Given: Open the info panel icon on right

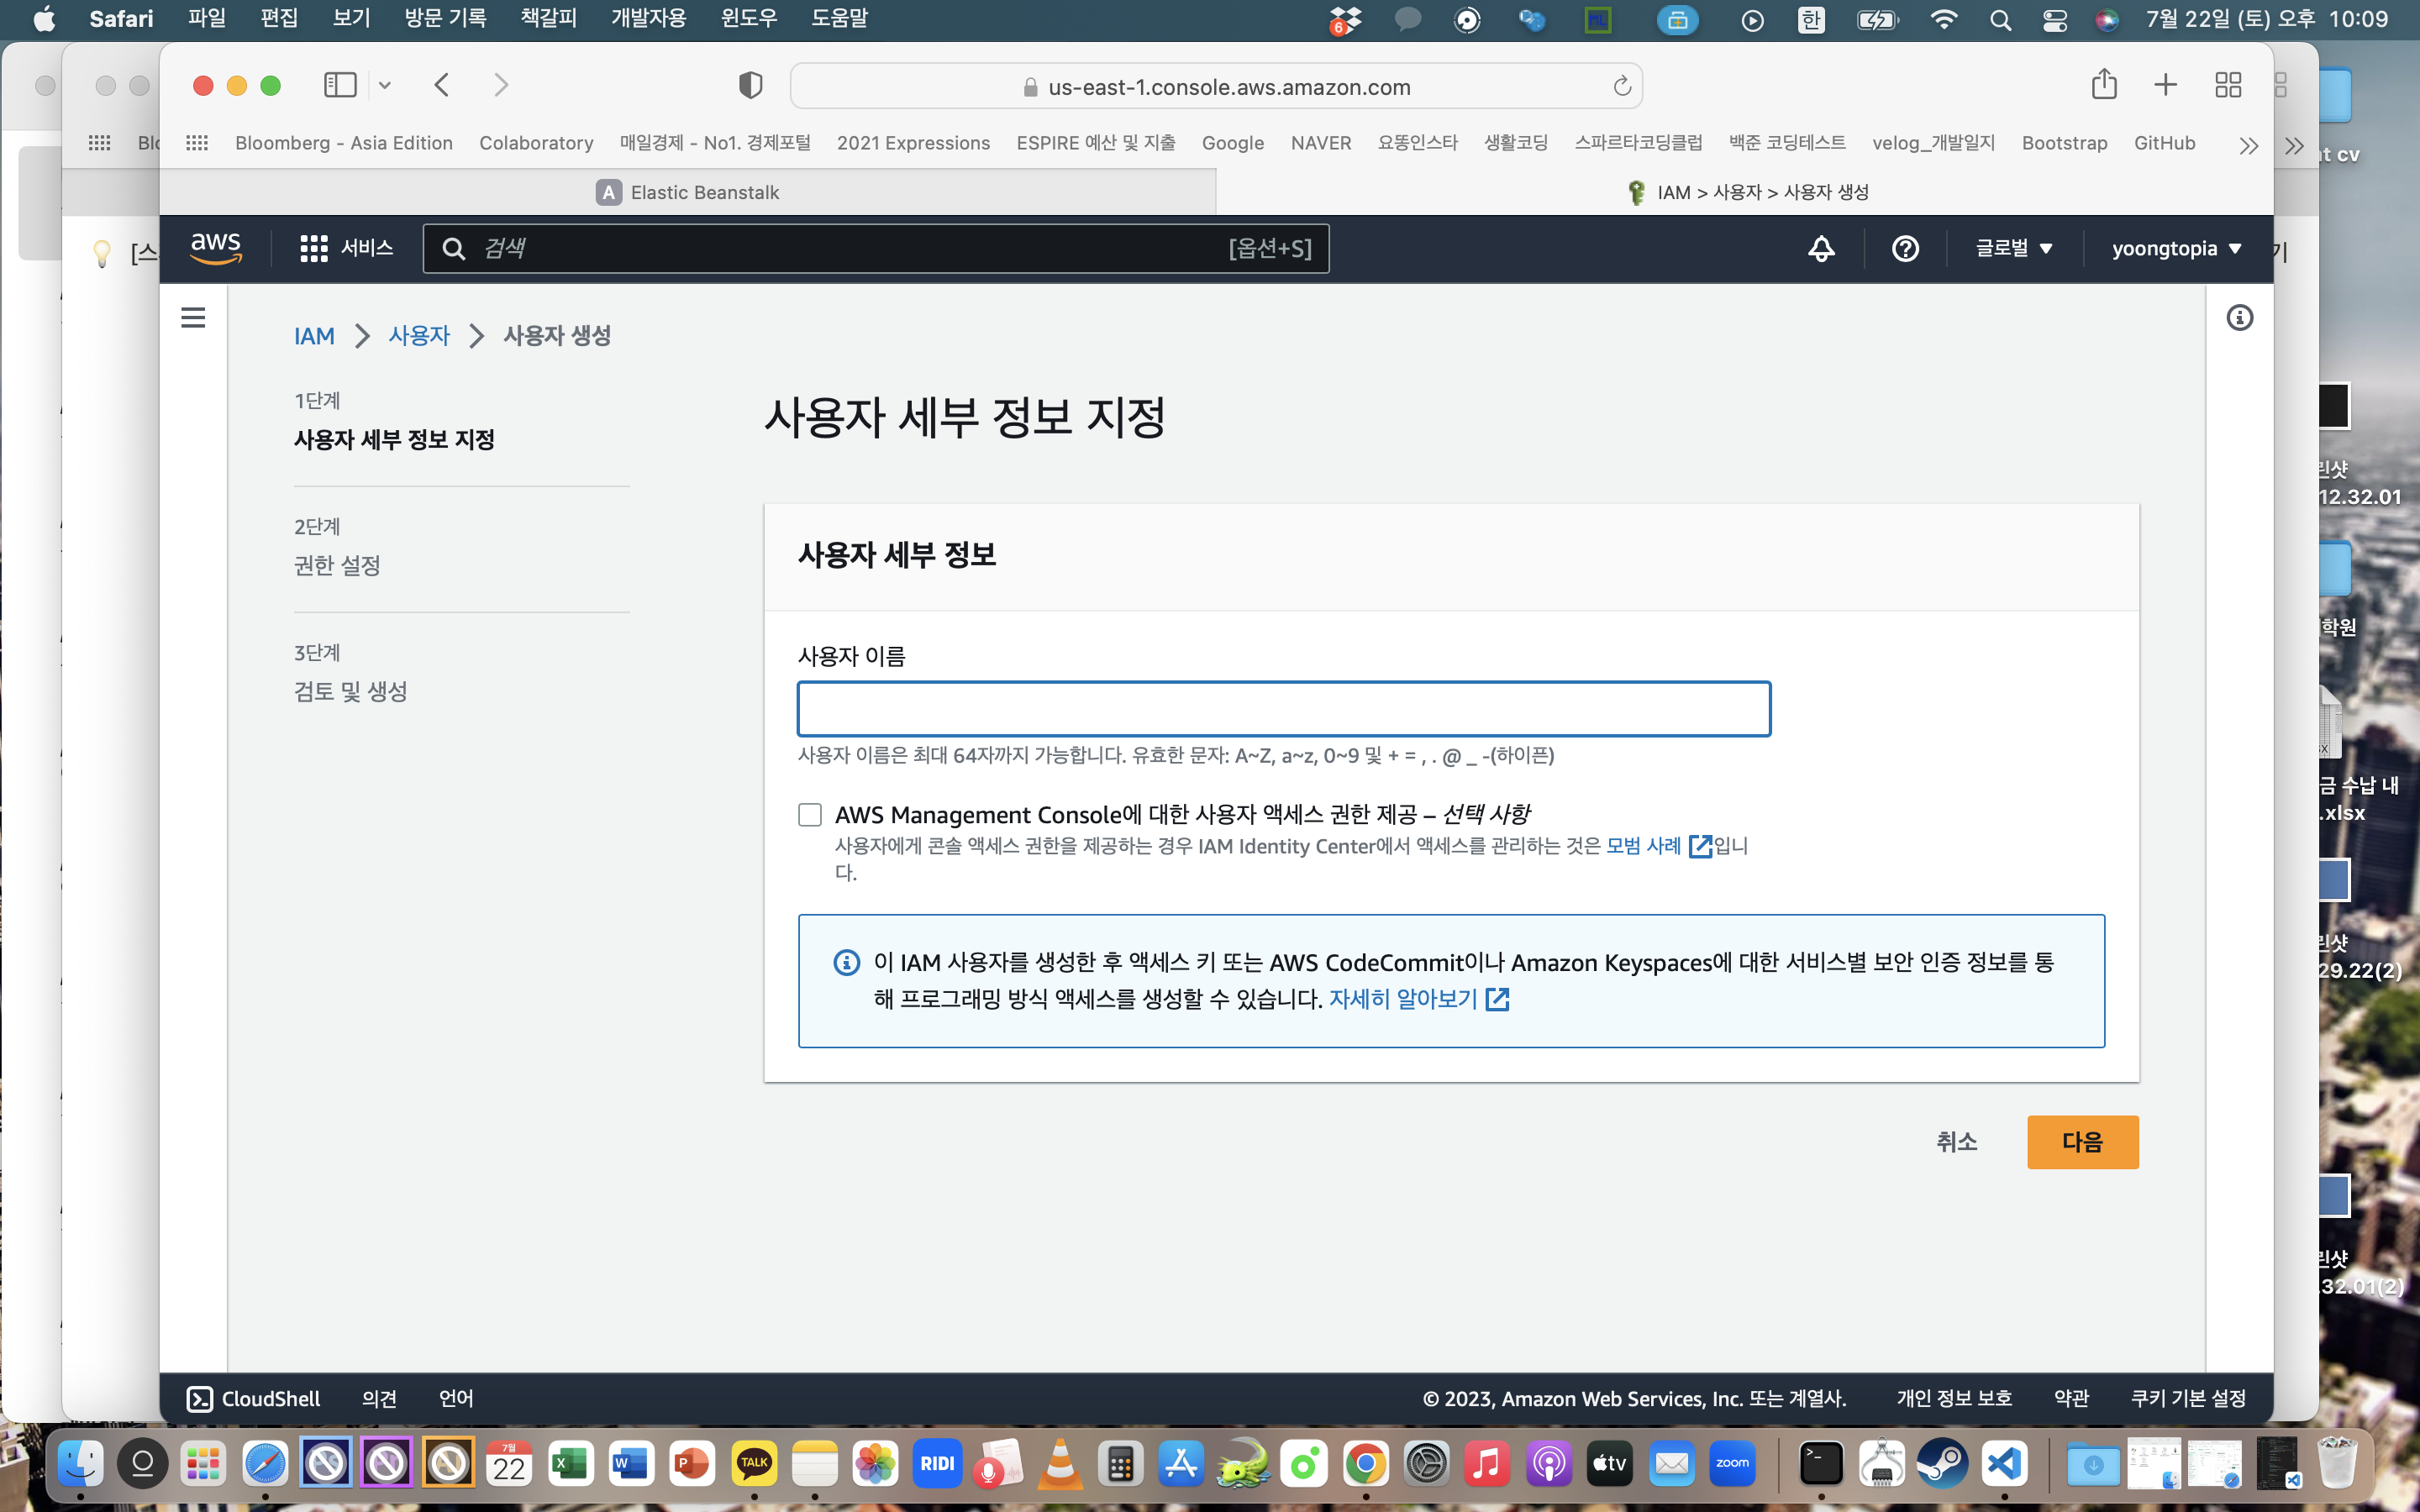Looking at the screenshot, I should point(2239,318).
